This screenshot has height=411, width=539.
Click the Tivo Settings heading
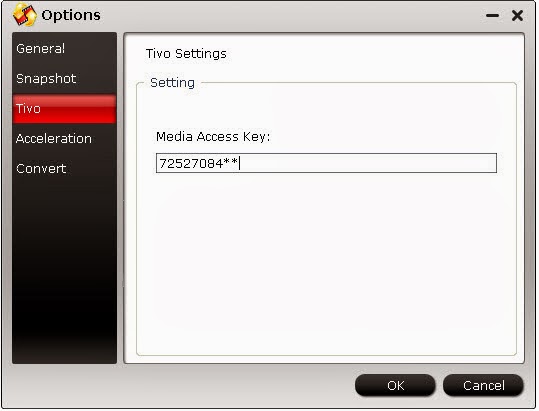pyautogui.click(x=186, y=54)
